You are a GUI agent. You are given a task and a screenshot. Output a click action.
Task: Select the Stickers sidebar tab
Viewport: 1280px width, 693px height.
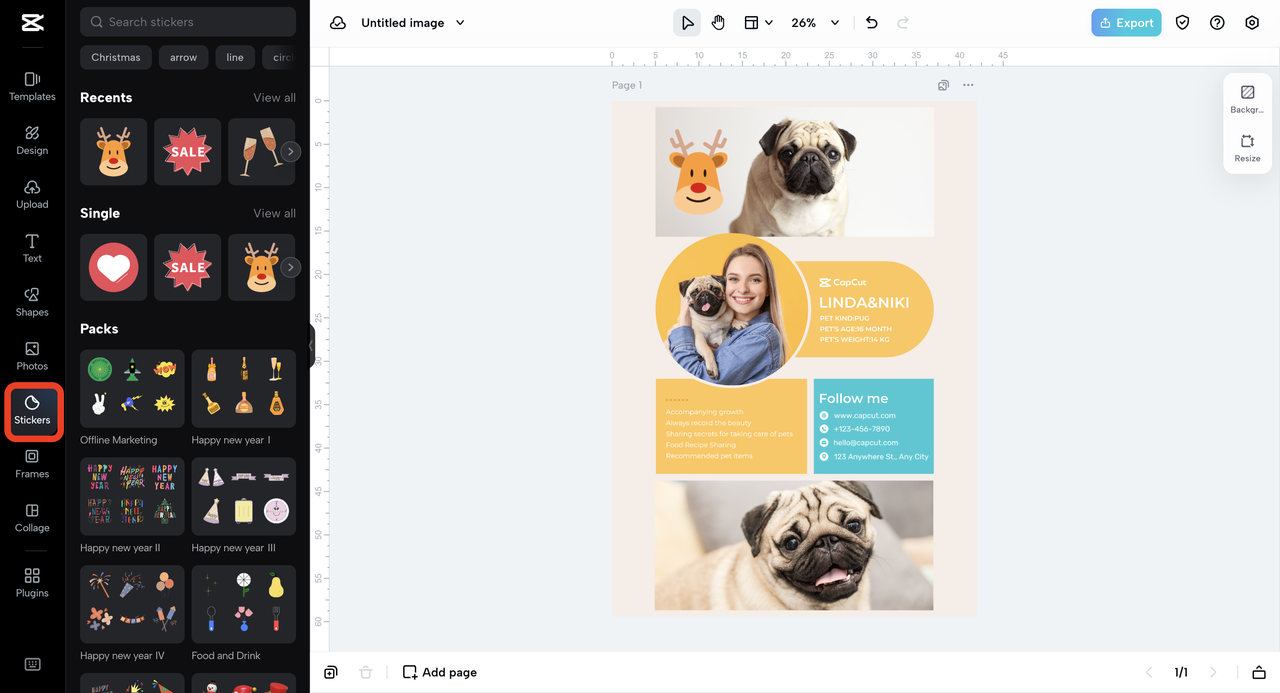point(32,410)
